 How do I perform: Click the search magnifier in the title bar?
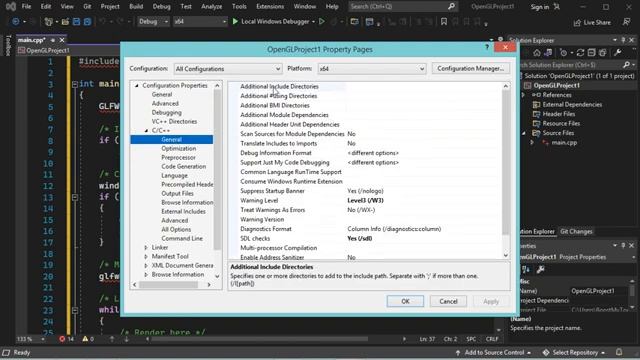[x=451, y=7]
